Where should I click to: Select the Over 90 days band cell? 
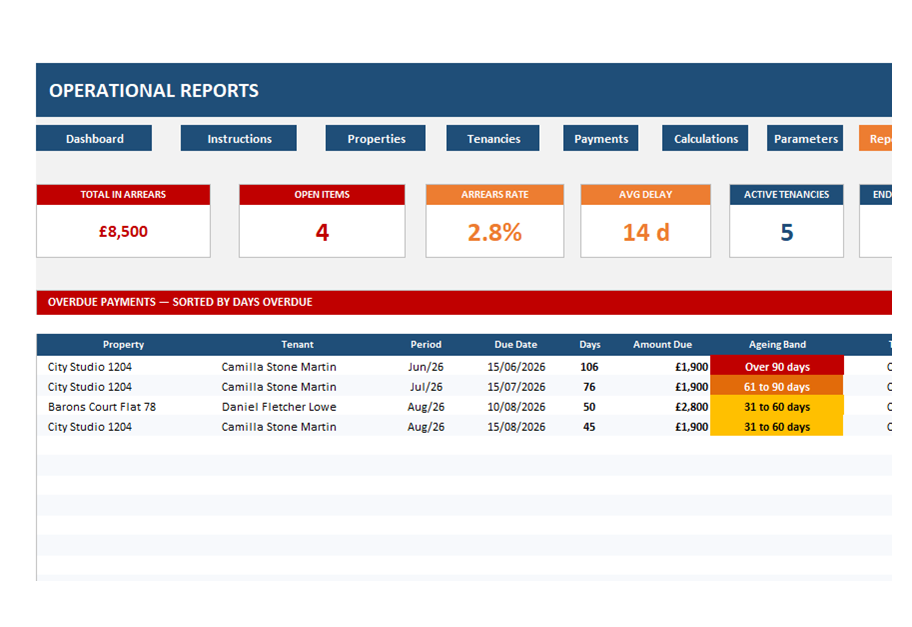(777, 366)
